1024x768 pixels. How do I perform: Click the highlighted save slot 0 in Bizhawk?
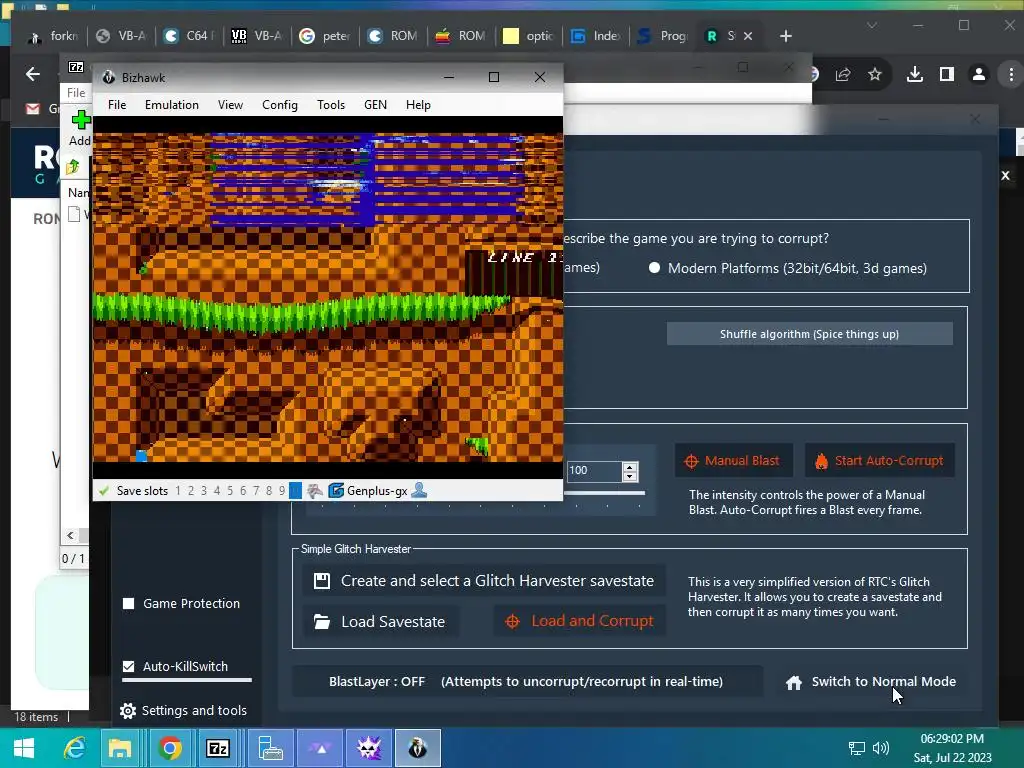tap(295, 490)
